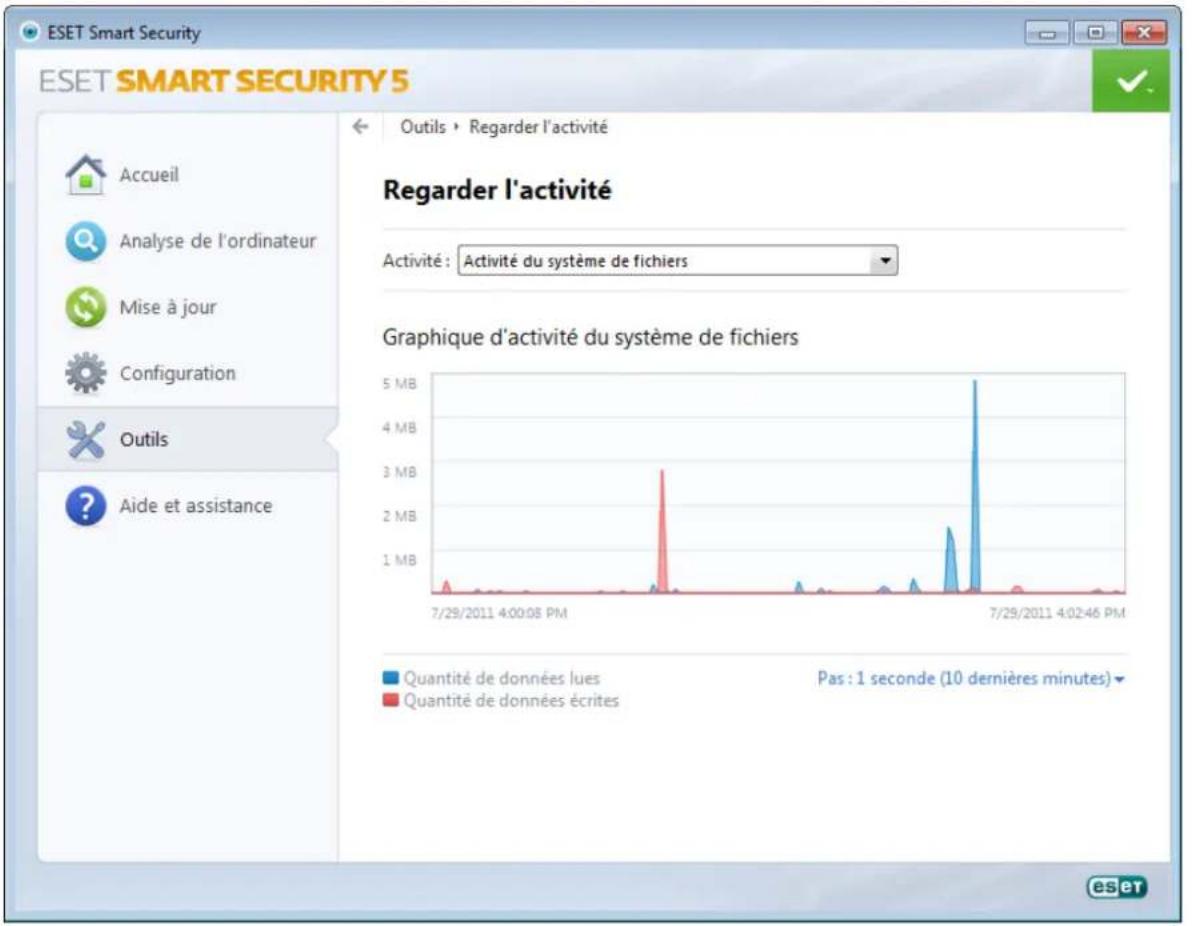The image size is (1192, 926).
Task: Click Quantité de données lues legend label
Action: coord(502,678)
